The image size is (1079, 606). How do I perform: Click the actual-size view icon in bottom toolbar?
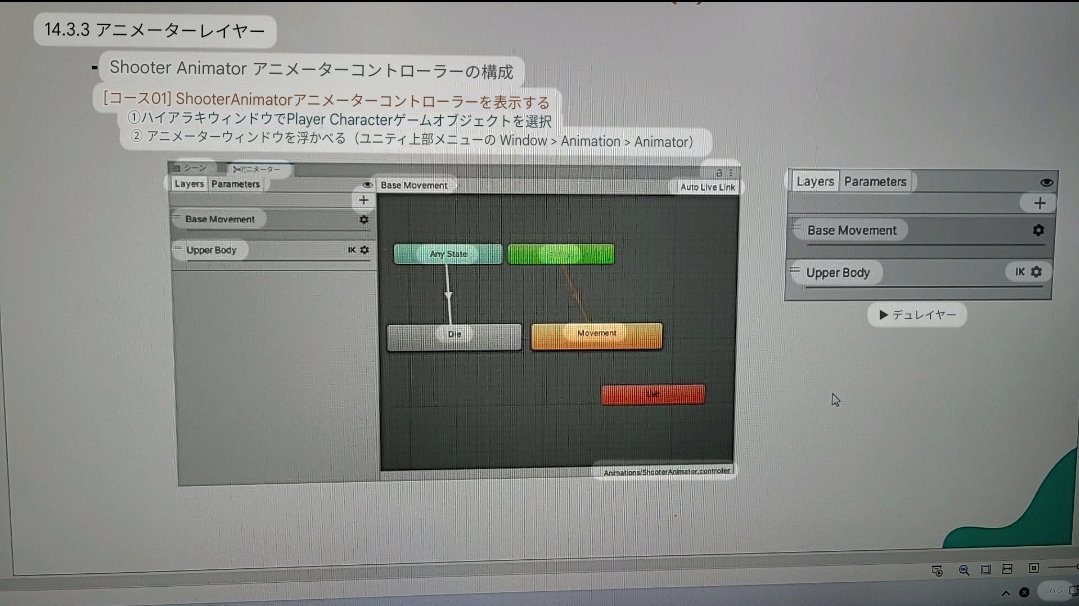click(1033, 569)
